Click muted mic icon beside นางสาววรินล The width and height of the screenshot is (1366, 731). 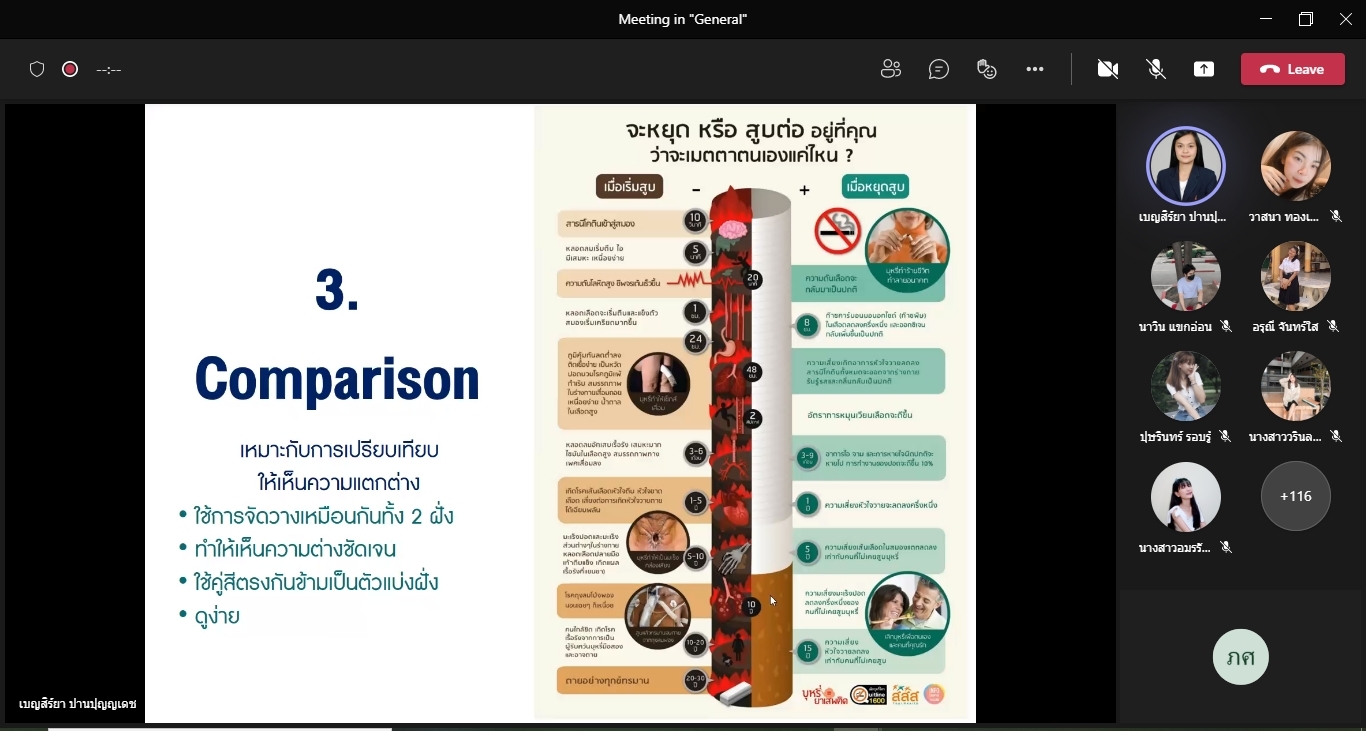click(x=1336, y=437)
